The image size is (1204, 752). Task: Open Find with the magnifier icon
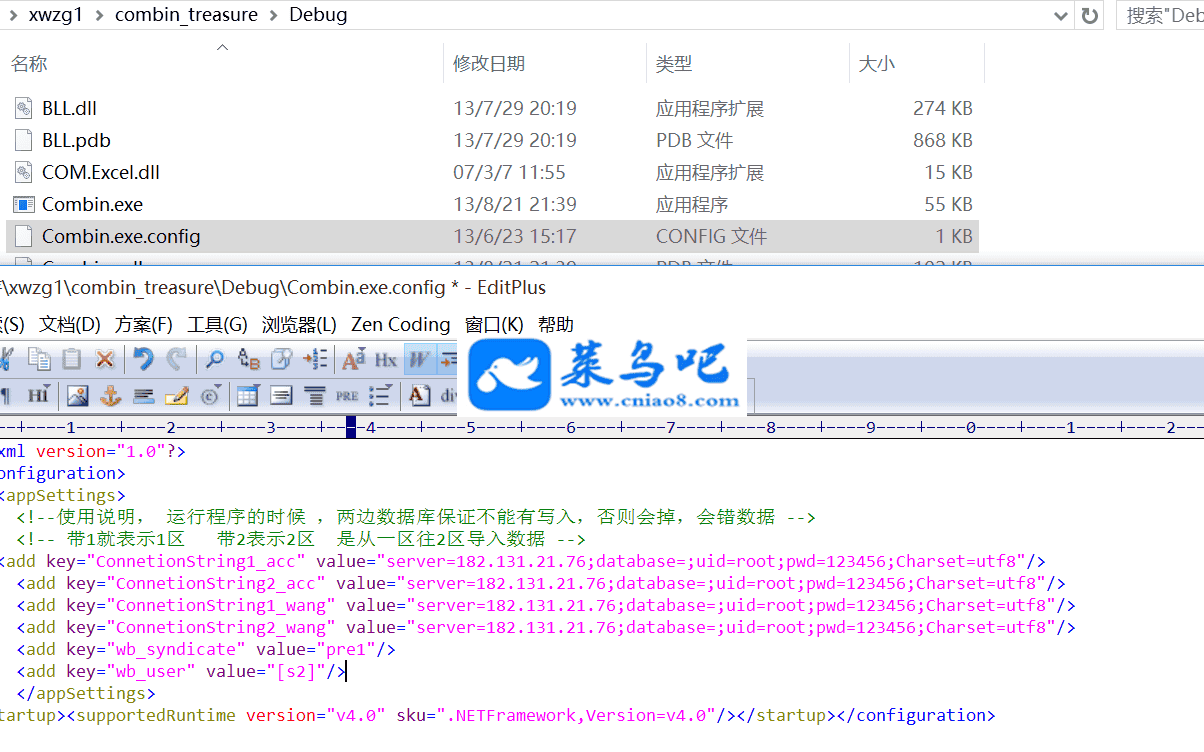[215, 359]
